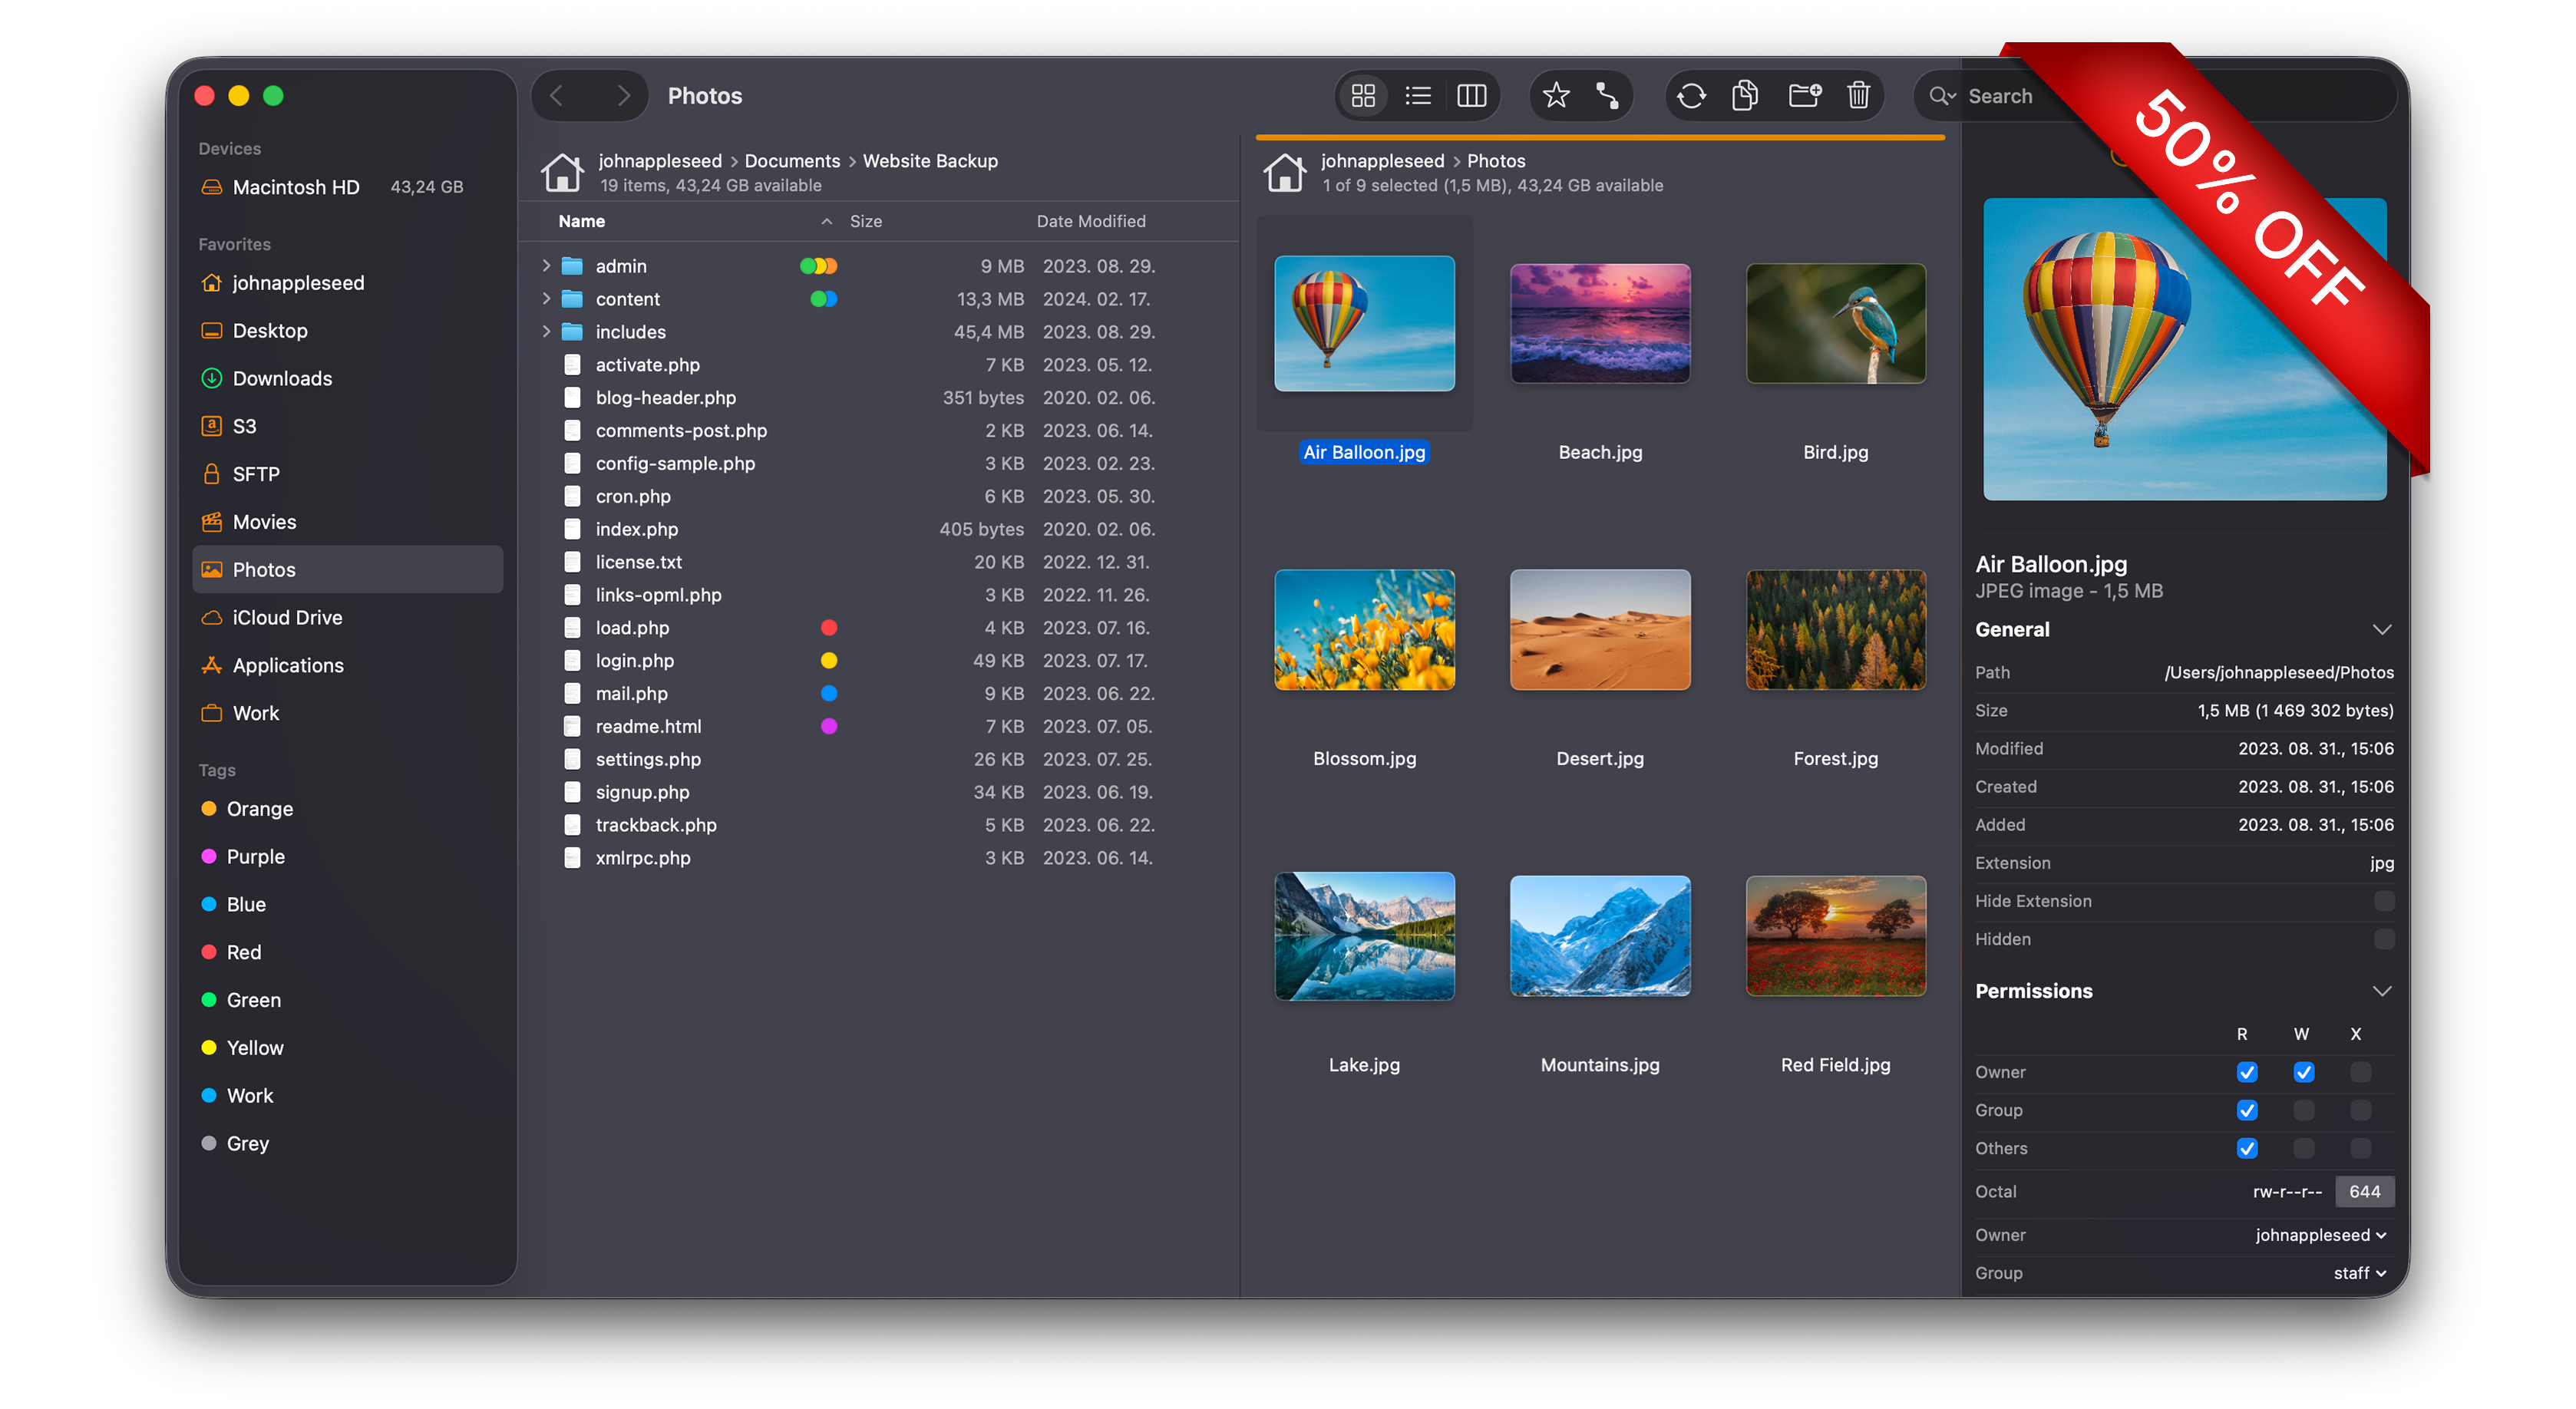This screenshot has width=2576, height=1409.
Task: Switch to list view mode
Action: click(x=1417, y=96)
